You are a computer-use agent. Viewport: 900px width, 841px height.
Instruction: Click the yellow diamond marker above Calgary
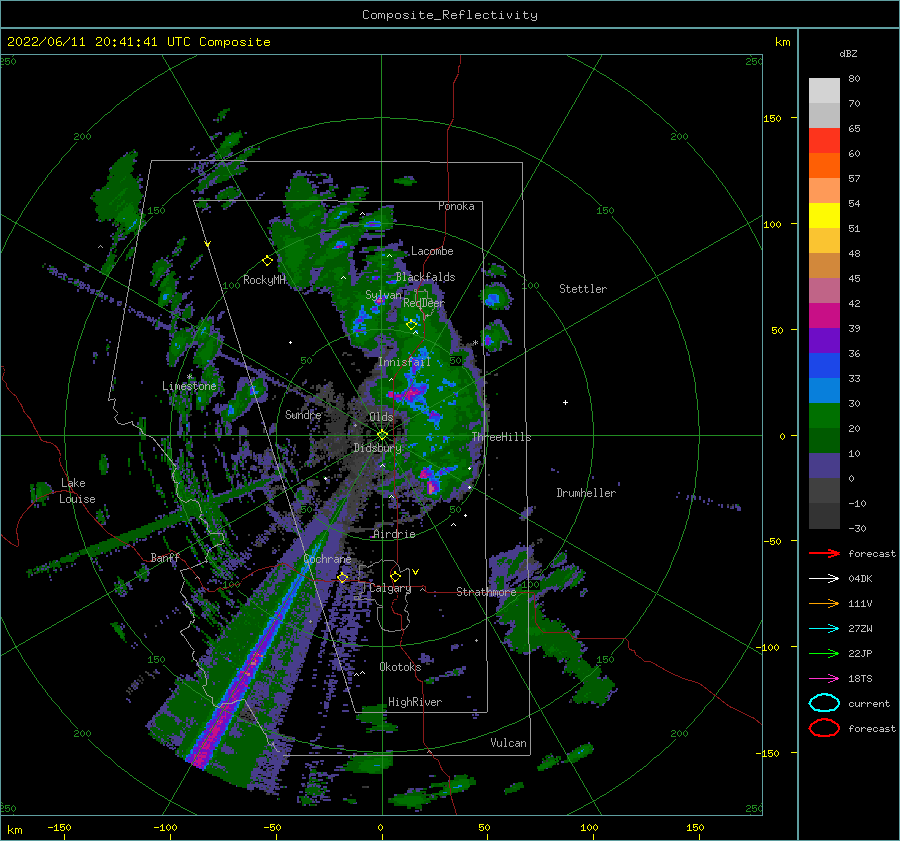click(x=395, y=576)
